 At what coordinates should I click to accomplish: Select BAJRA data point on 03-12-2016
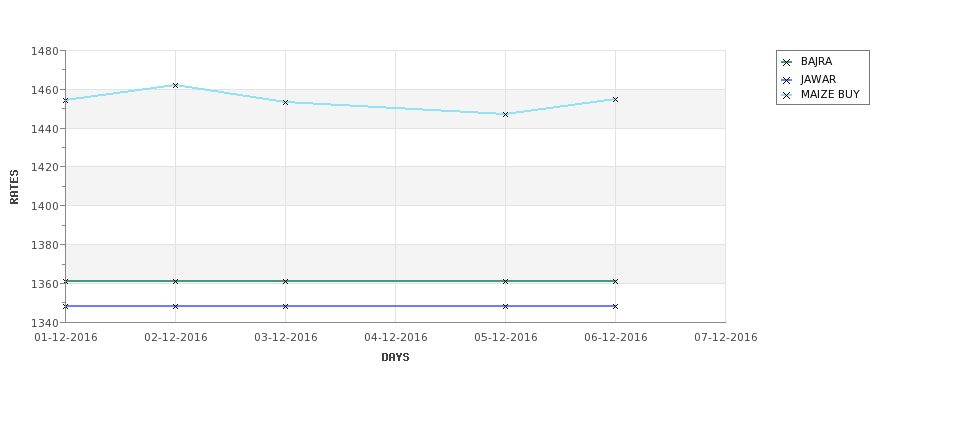[285, 282]
